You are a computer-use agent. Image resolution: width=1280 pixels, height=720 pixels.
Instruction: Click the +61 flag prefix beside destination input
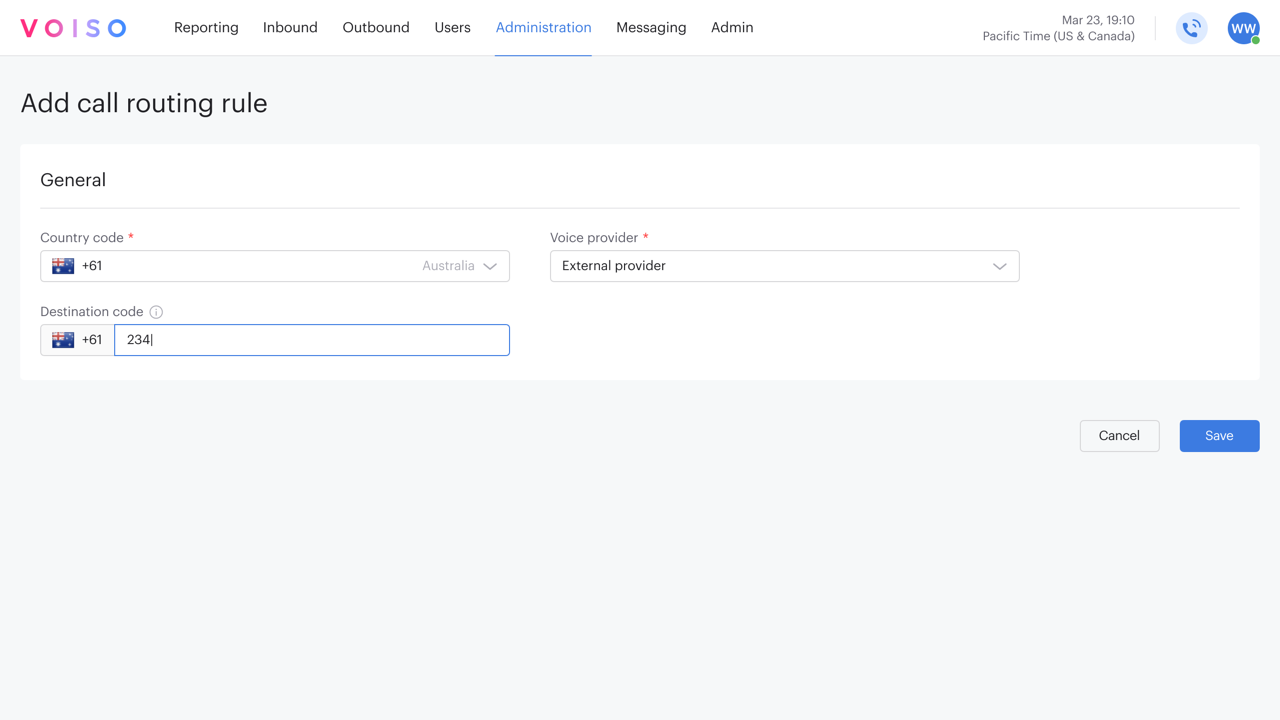tap(77, 340)
